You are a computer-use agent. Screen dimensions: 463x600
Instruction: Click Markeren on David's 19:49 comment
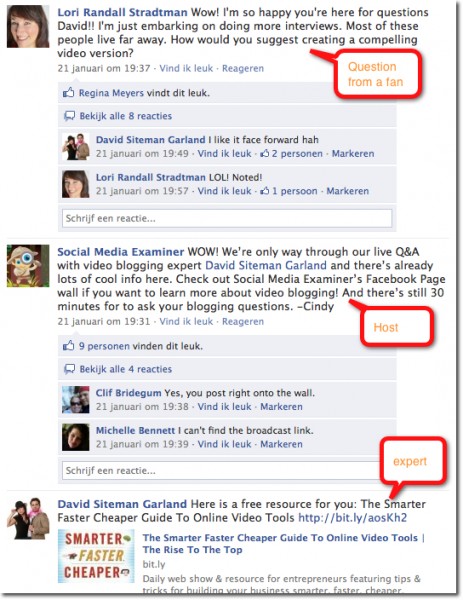tap(353, 154)
